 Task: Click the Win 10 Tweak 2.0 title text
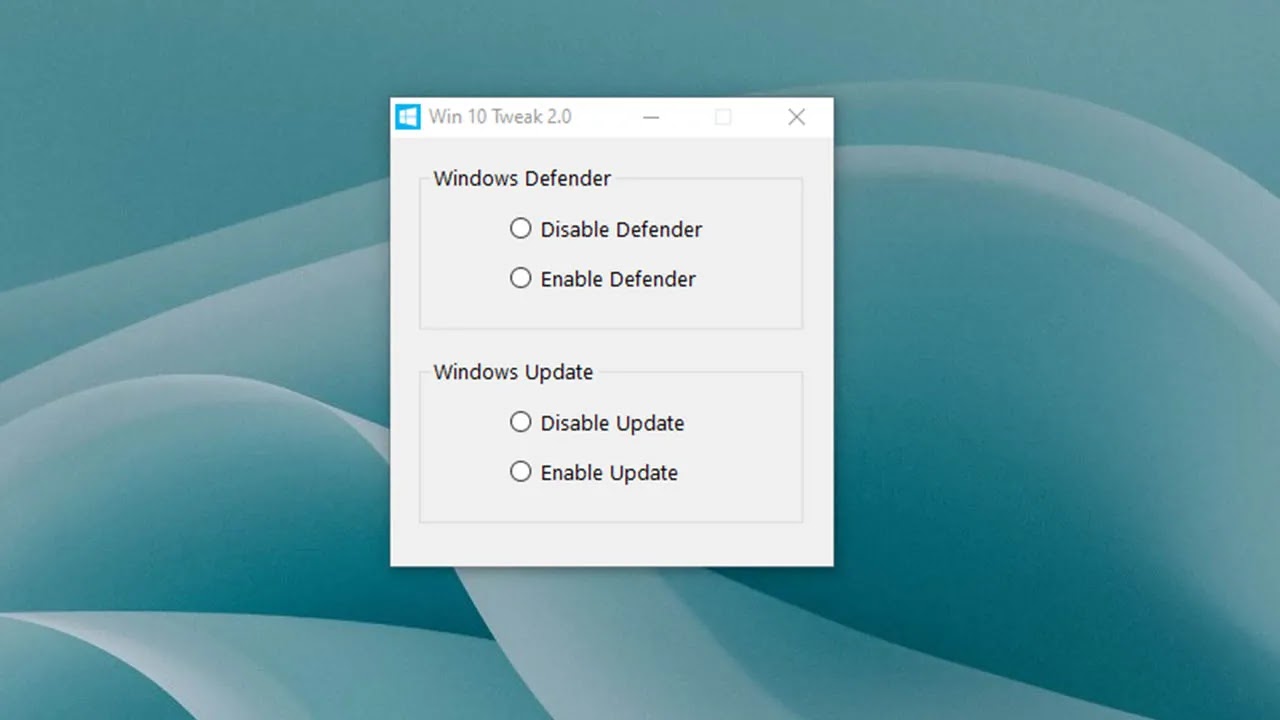click(500, 117)
